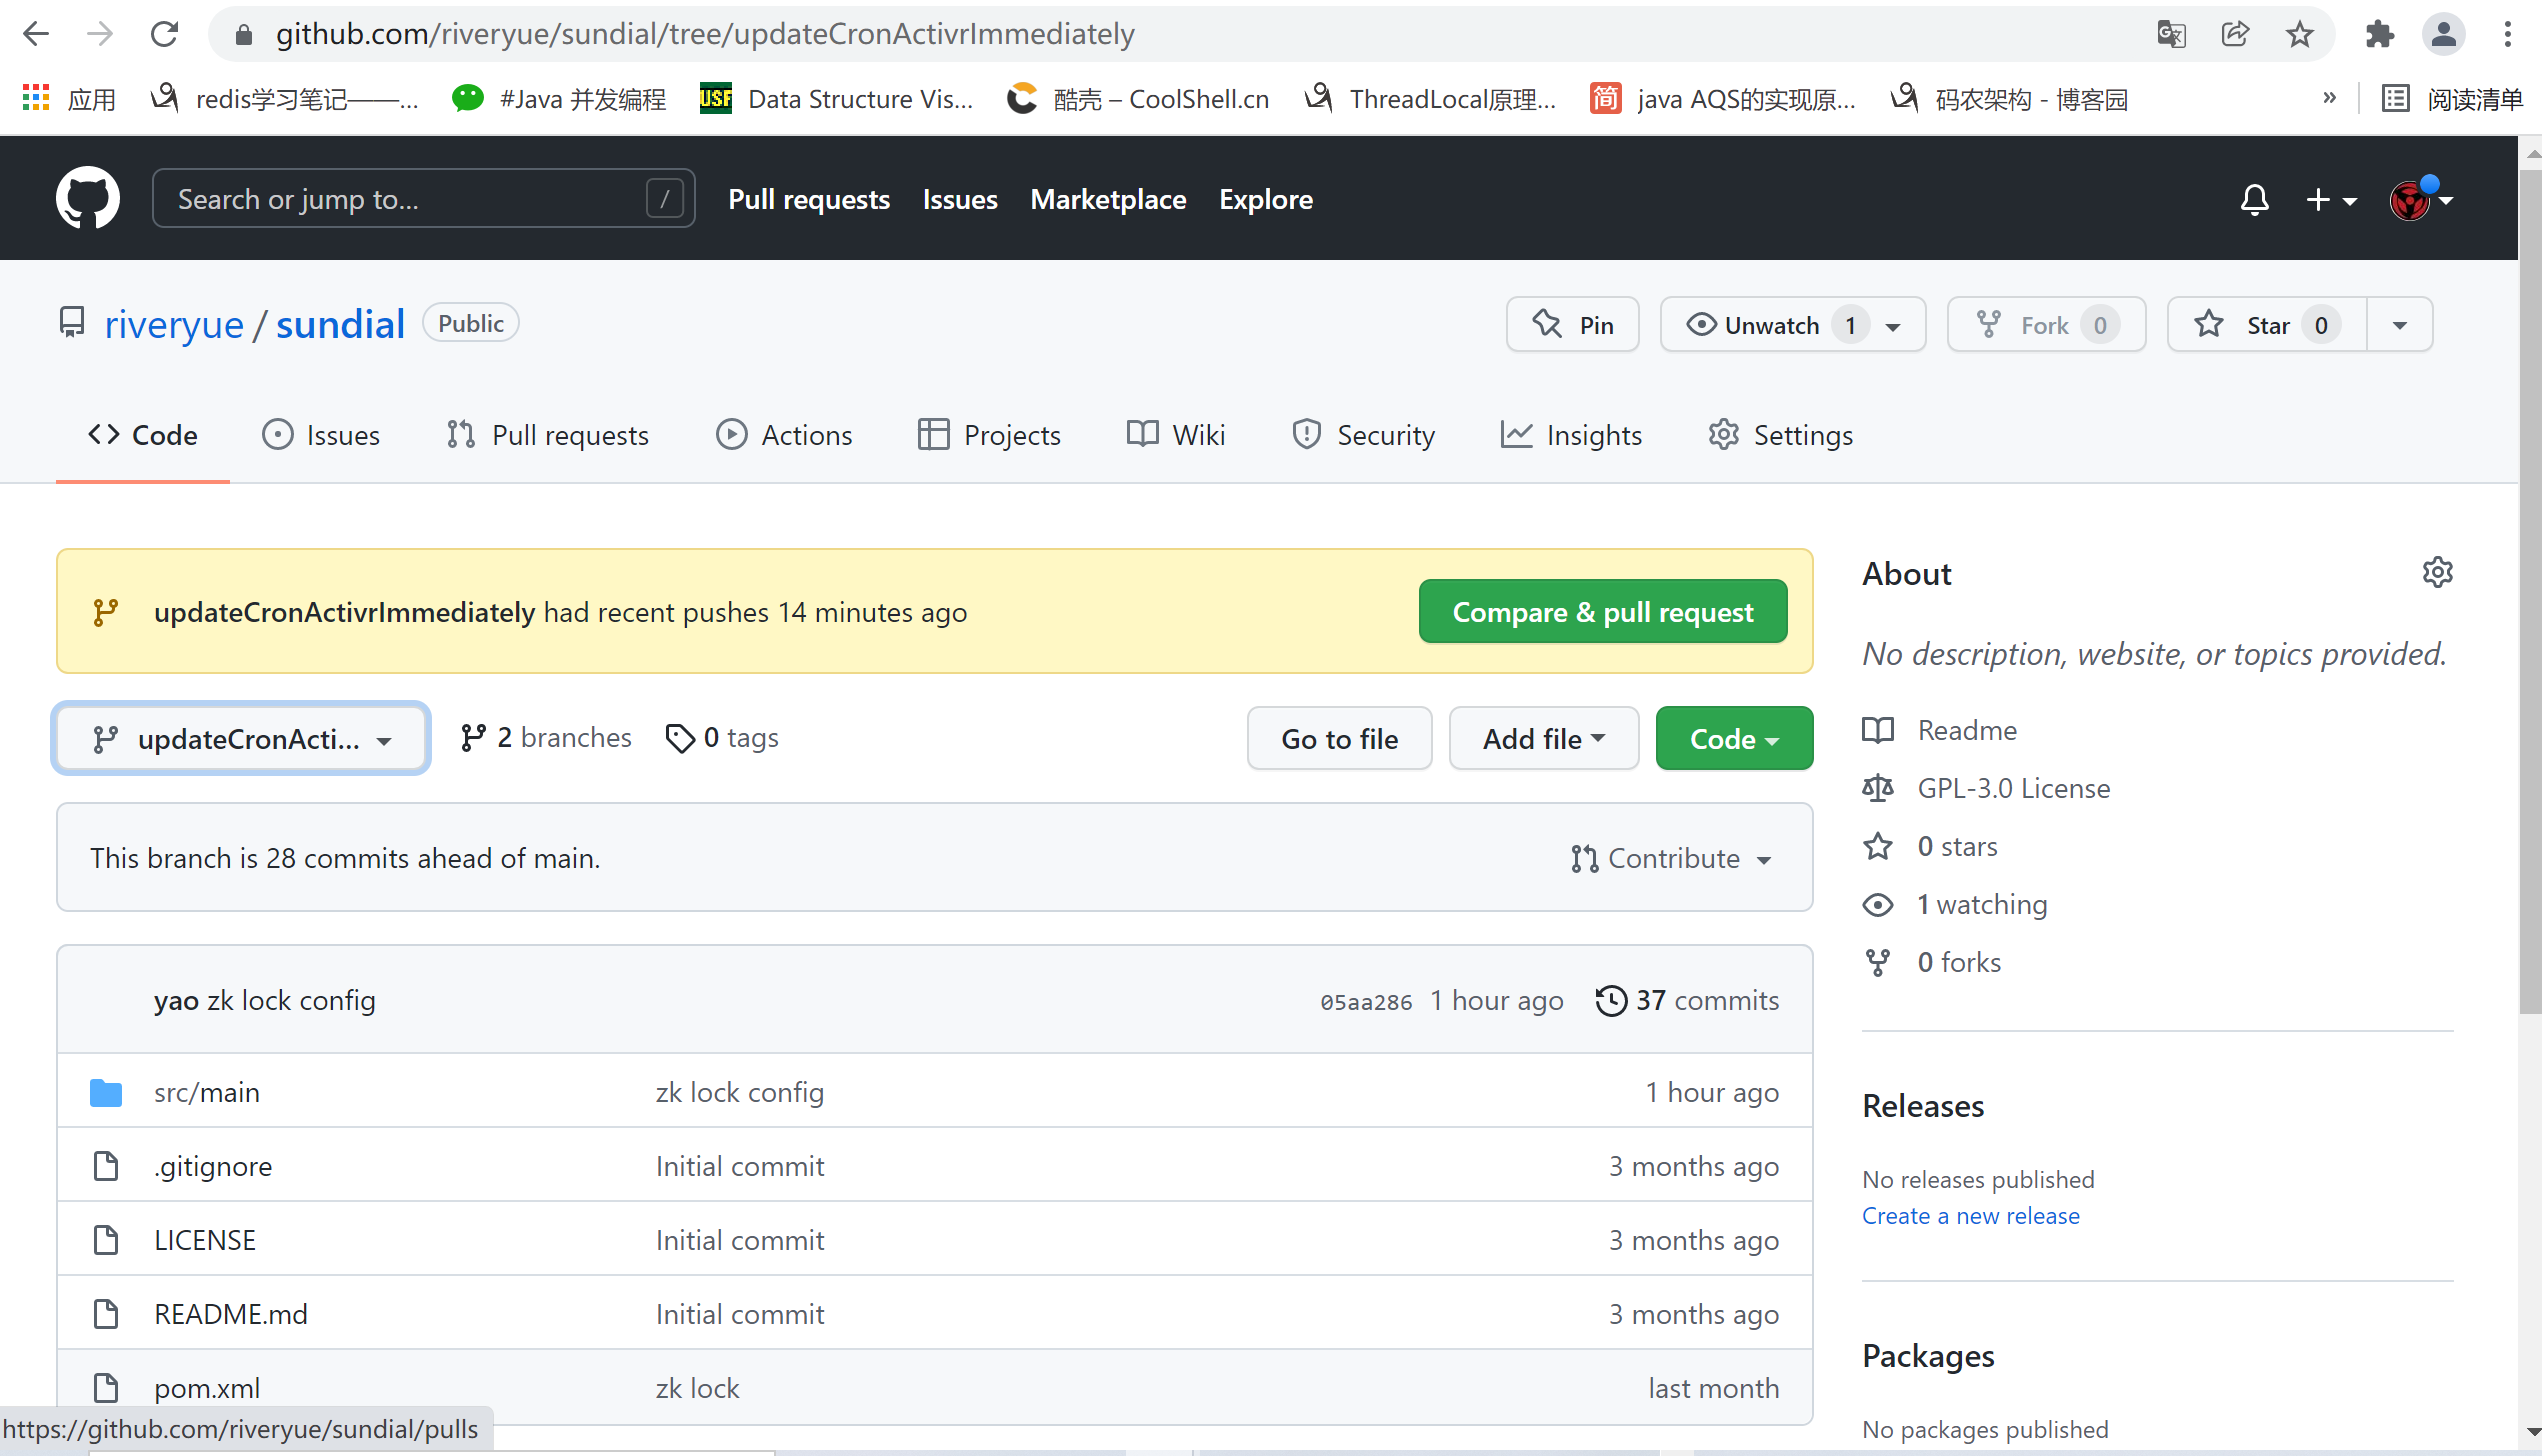
Task: Click the Issues tab icon
Action: 278,435
